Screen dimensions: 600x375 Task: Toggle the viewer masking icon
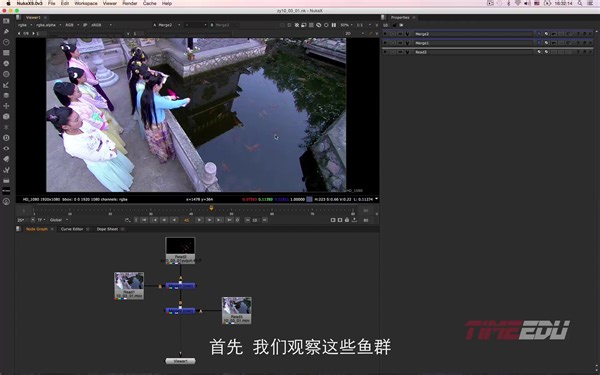[283, 25]
